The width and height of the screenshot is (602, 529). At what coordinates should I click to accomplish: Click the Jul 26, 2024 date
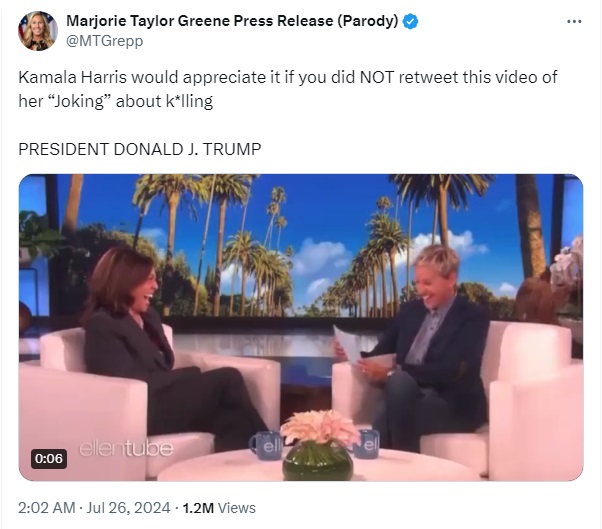[128, 508]
